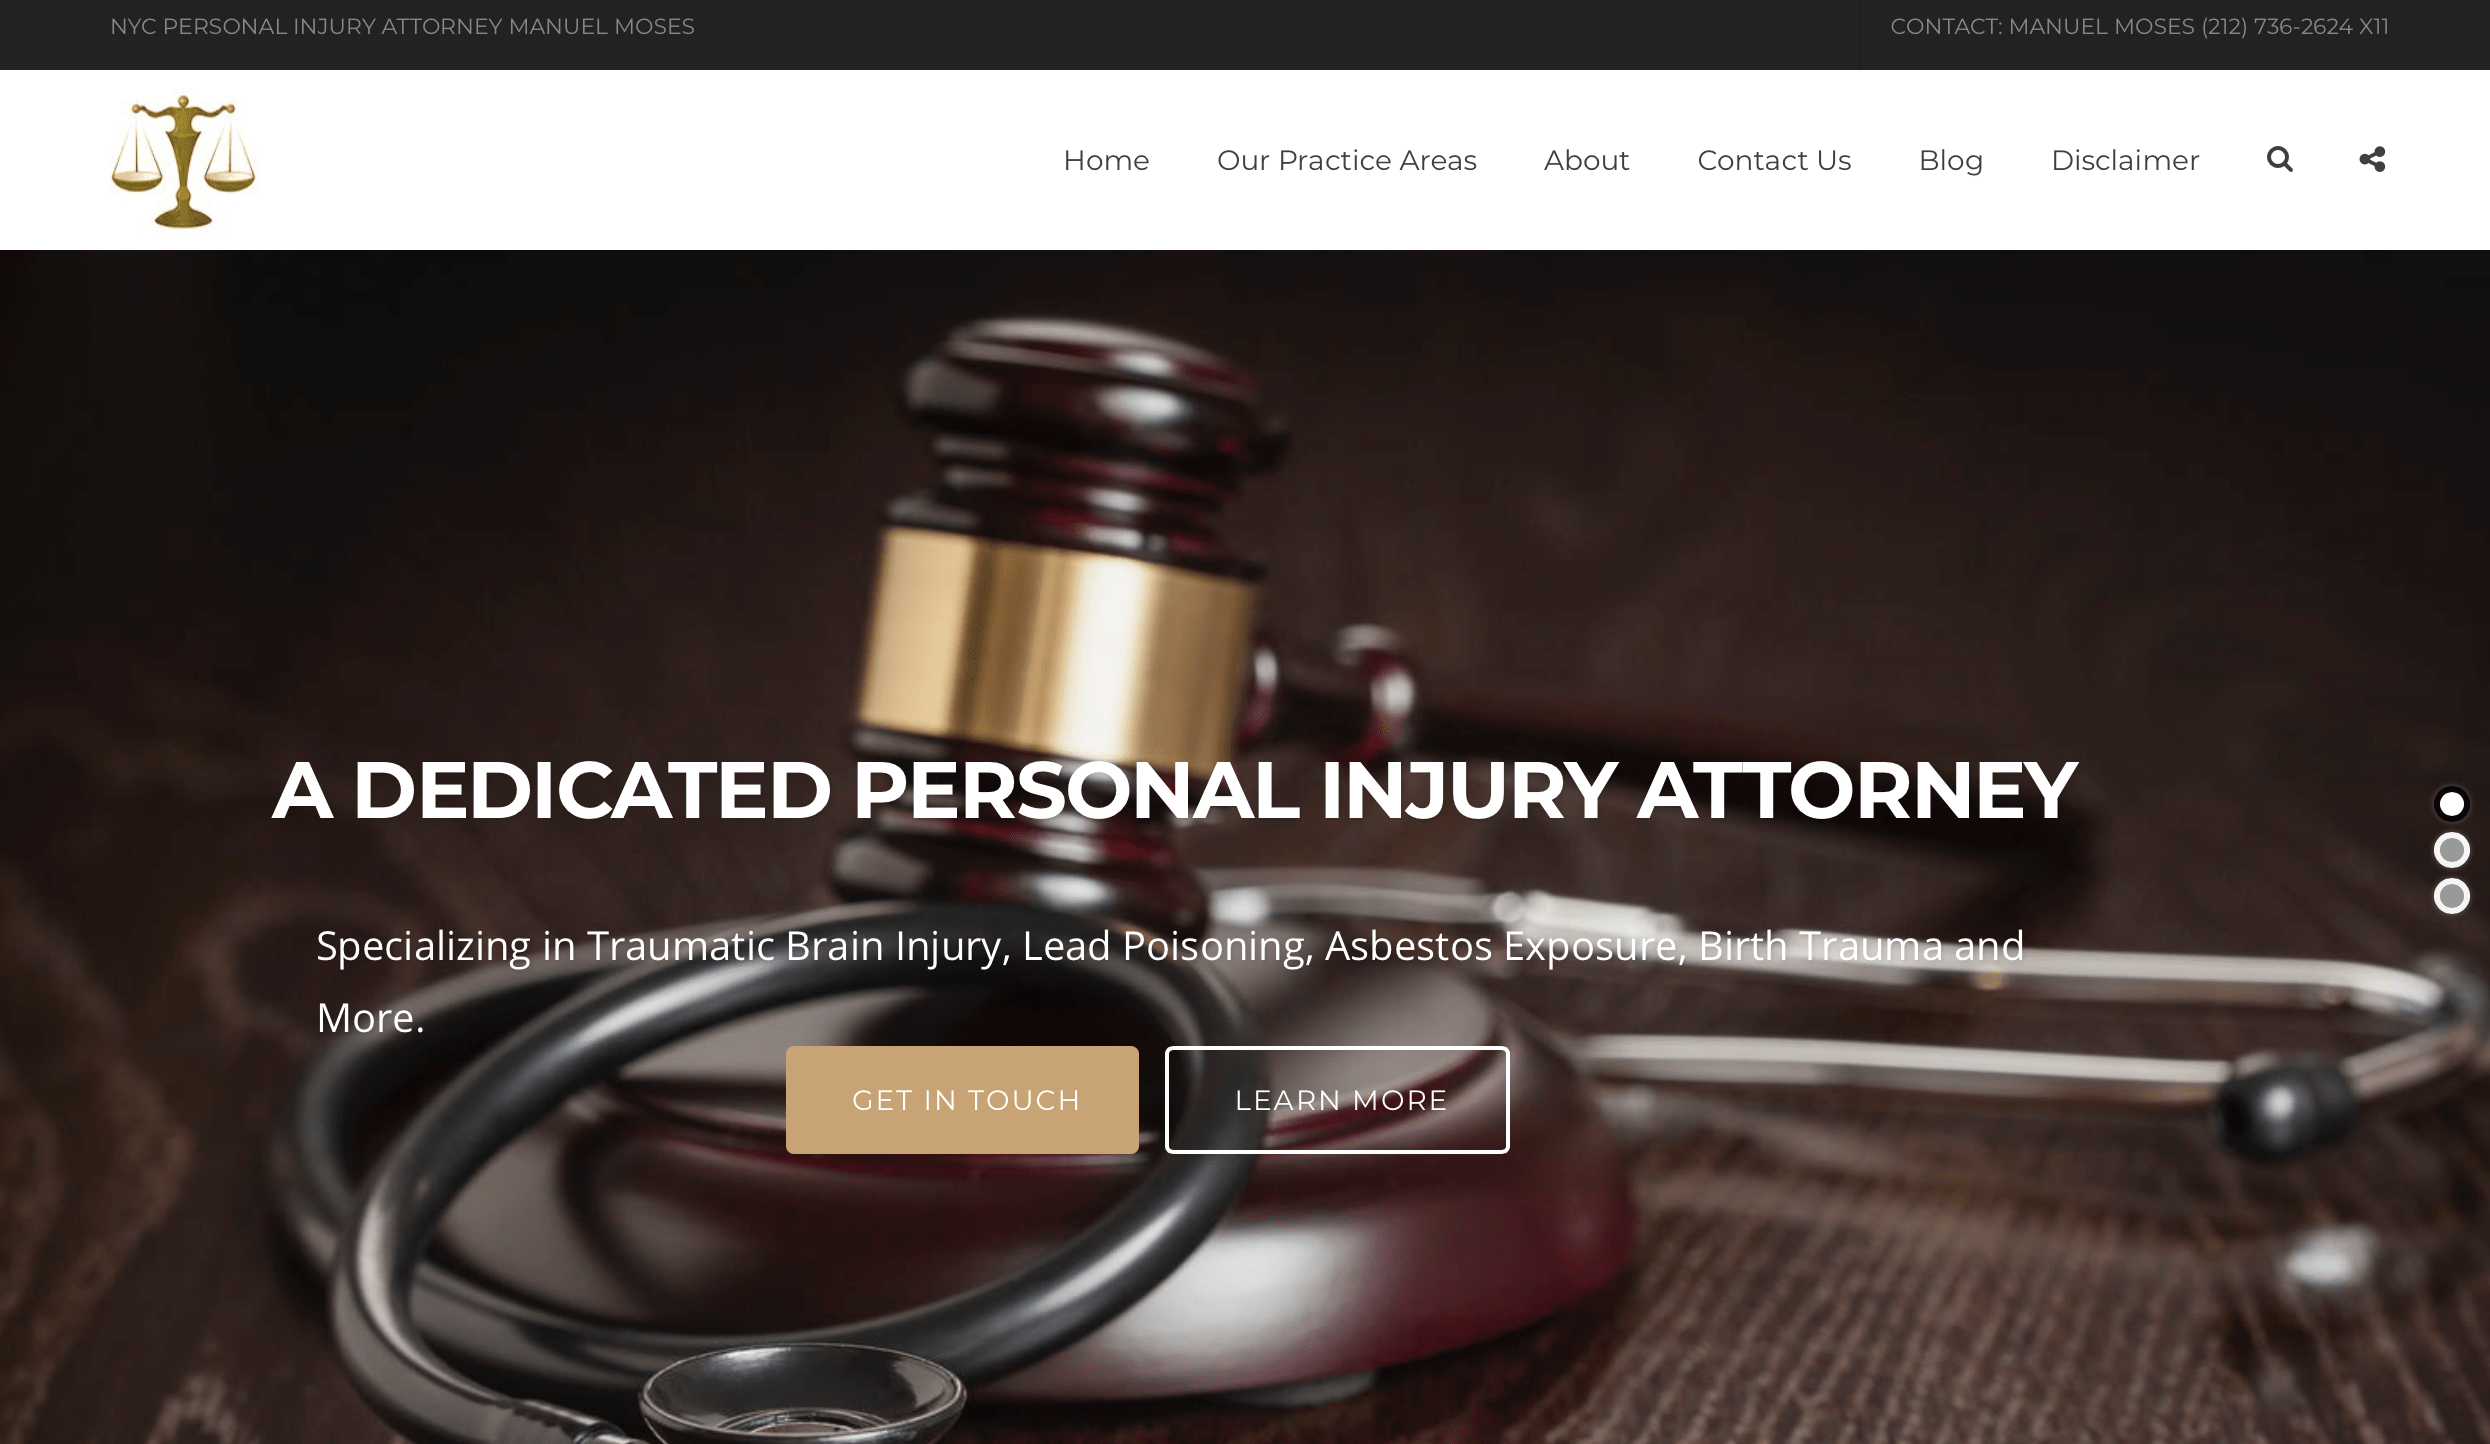
Task: Click the Dedicated Personal Injury Attorney headline
Action: pyautogui.click(x=1174, y=790)
